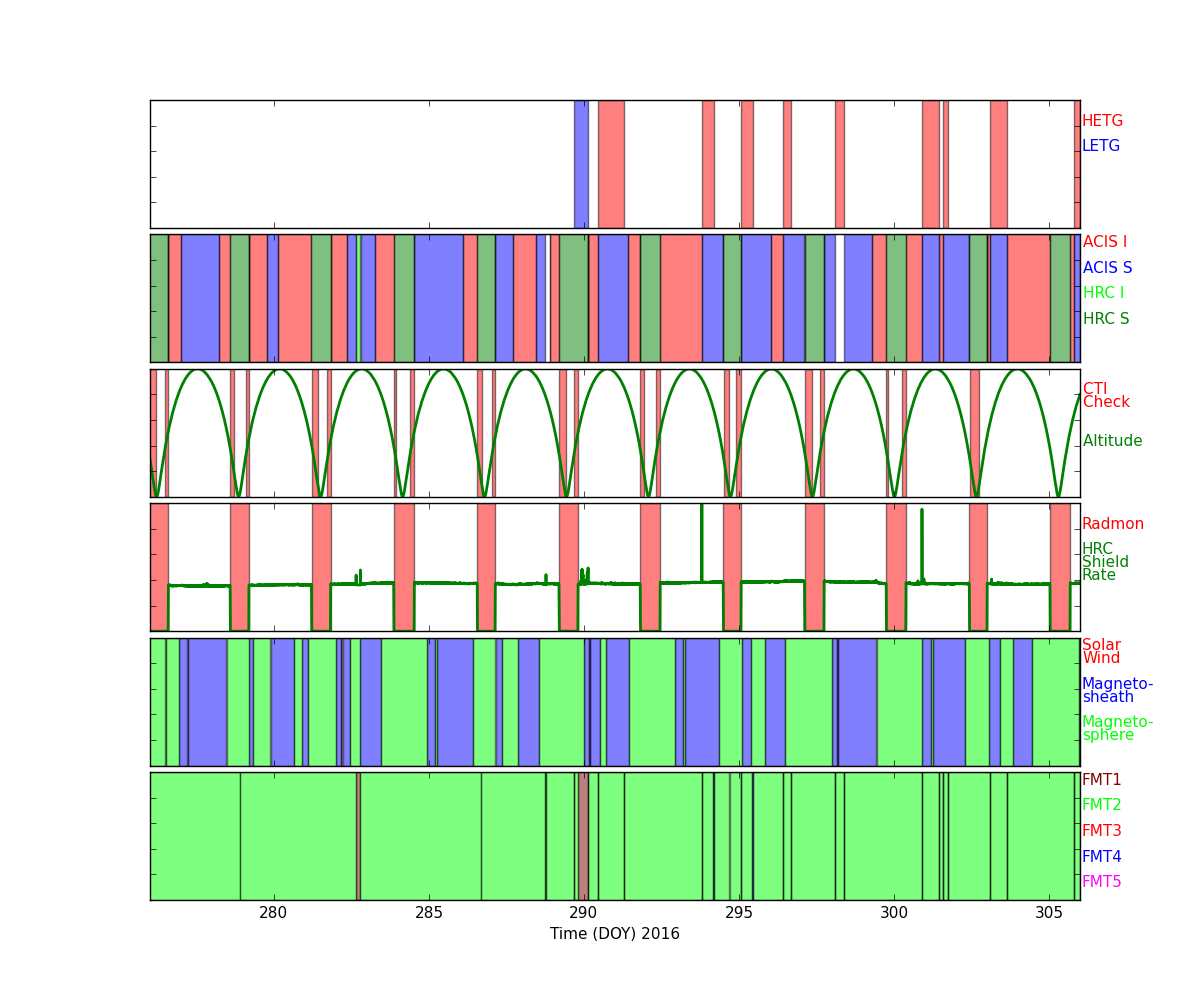Click the 290 tick on the time axis
Viewport: 1200px width, 1000px height.
(584, 913)
